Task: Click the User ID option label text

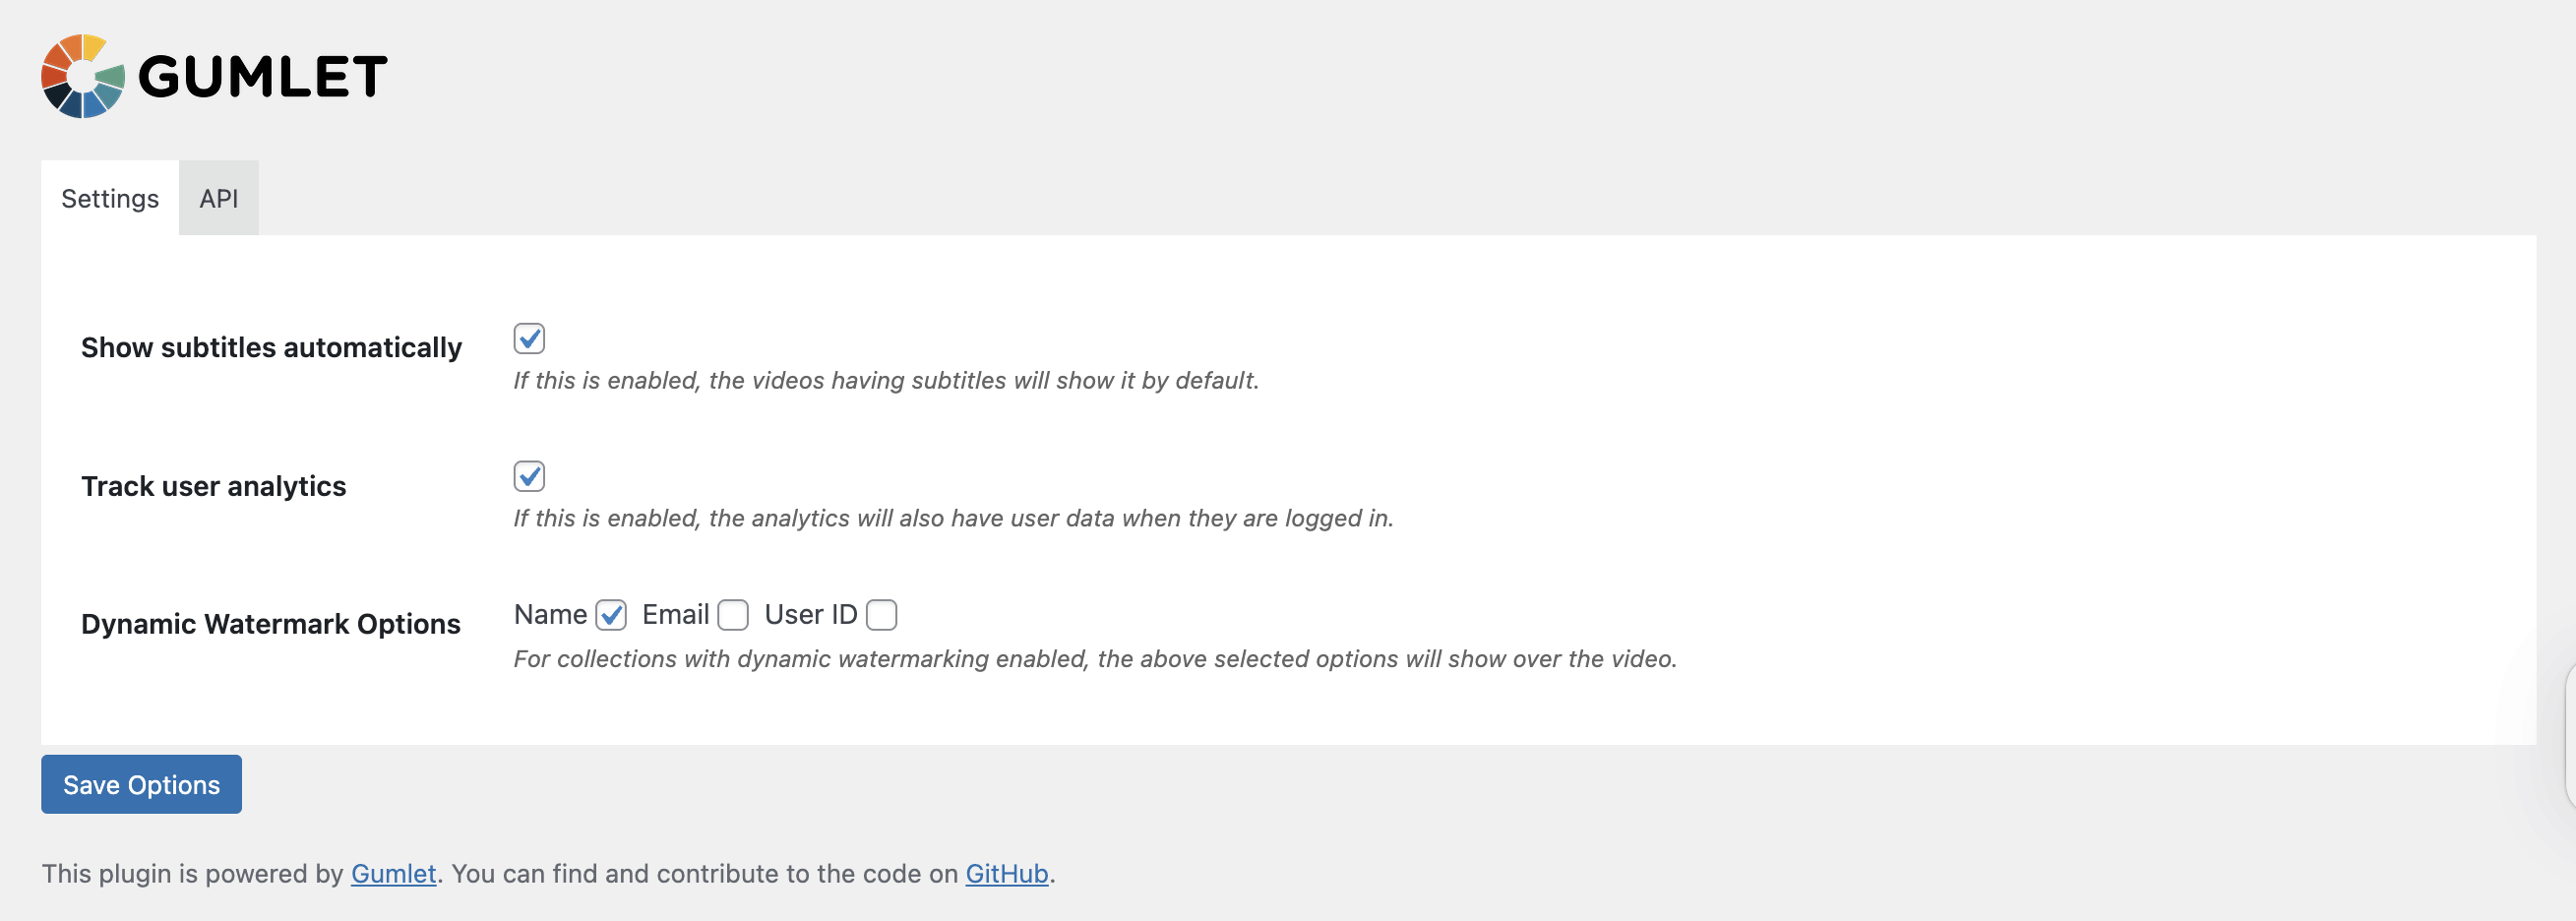Action: click(x=810, y=615)
